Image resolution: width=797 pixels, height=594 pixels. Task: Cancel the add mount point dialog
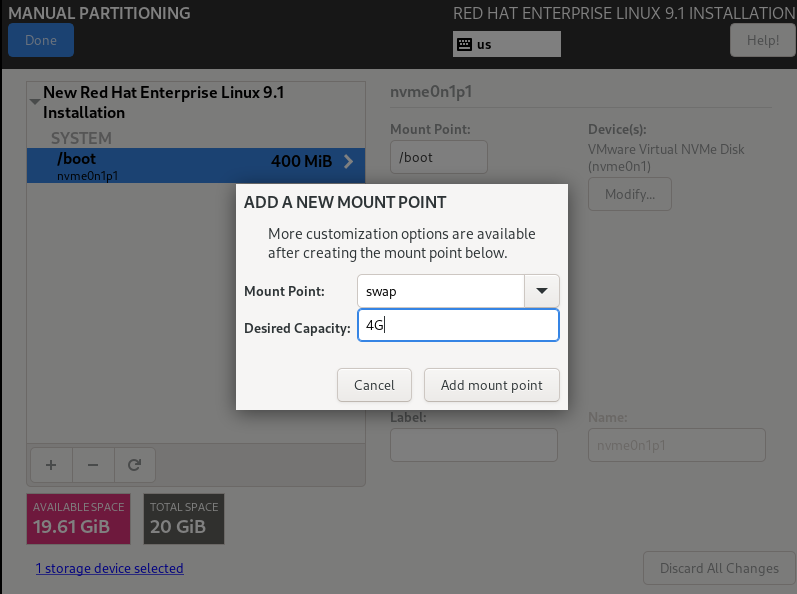(374, 385)
